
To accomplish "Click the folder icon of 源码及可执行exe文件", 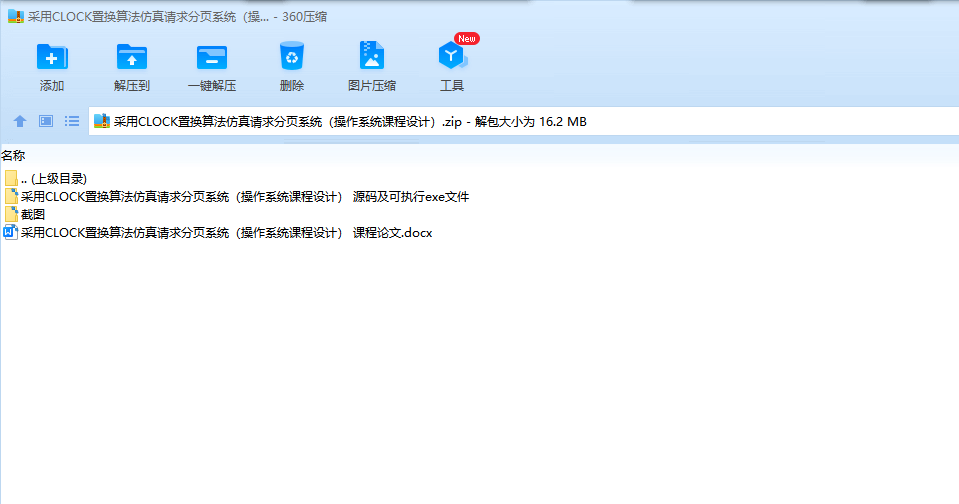I will pos(11,196).
